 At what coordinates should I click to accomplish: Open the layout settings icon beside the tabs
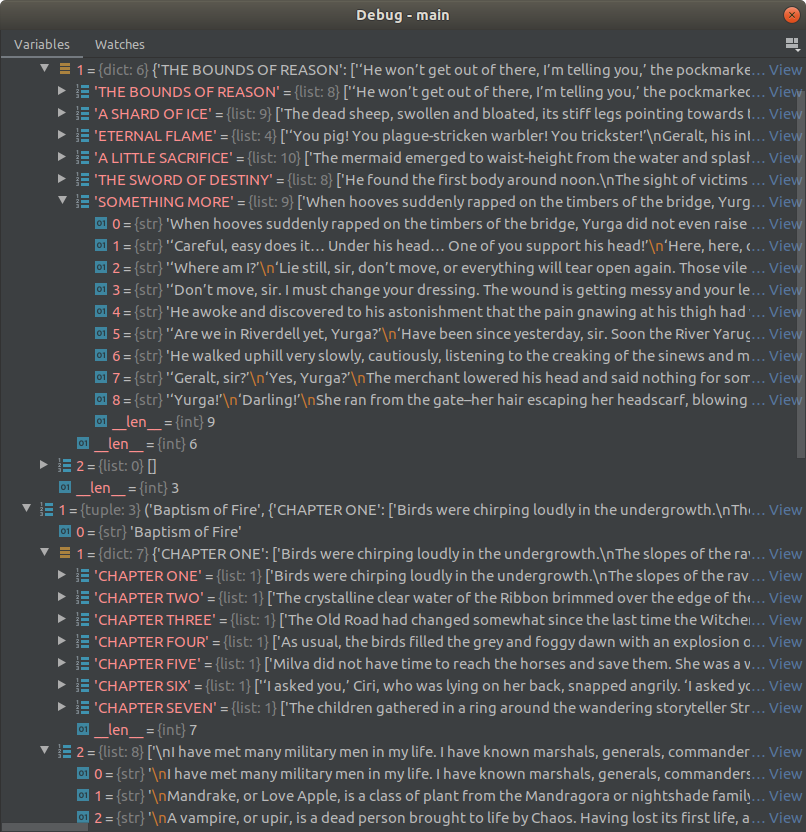point(792,44)
